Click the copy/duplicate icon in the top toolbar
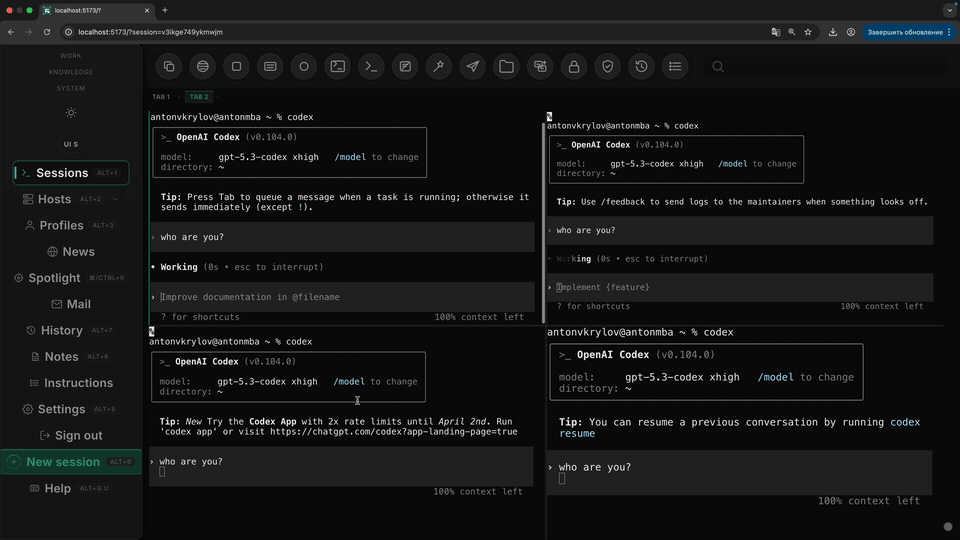This screenshot has width=960, height=540. 169,66
